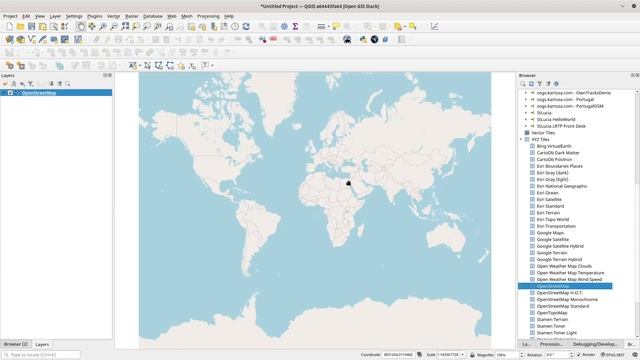Click the New GeoPackage Layer icon
Viewport: 640px width, 360px height.
[x=20, y=40]
